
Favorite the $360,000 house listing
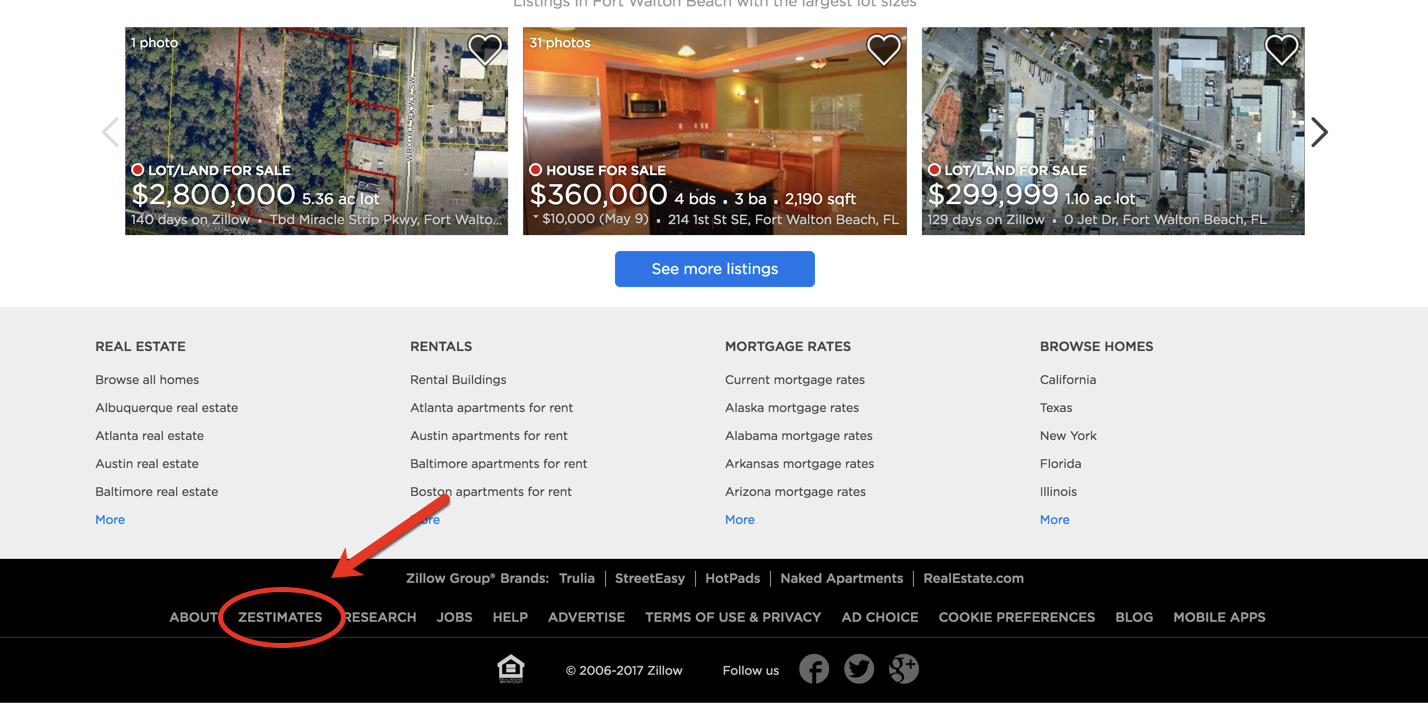[x=883, y=49]
